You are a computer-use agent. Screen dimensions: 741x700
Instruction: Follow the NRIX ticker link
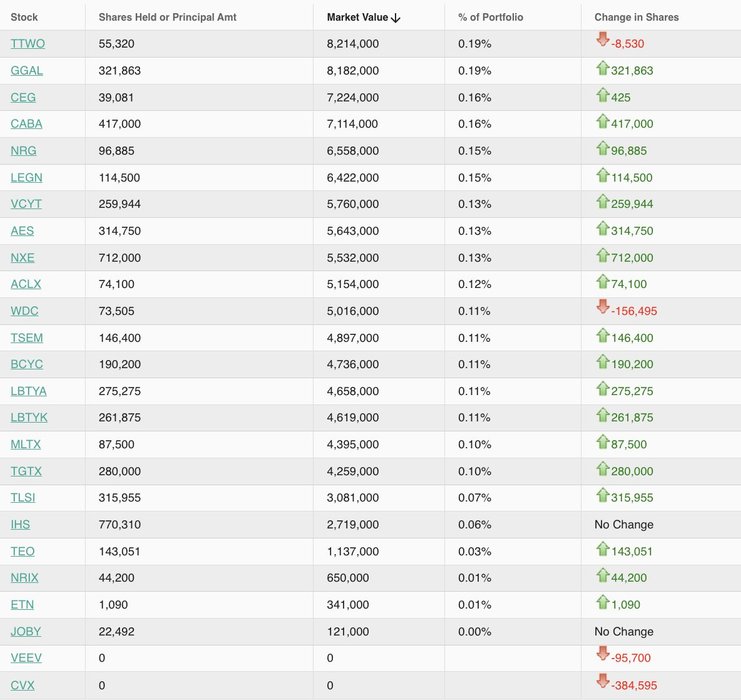pyautogui.click(x=25, y=578)
